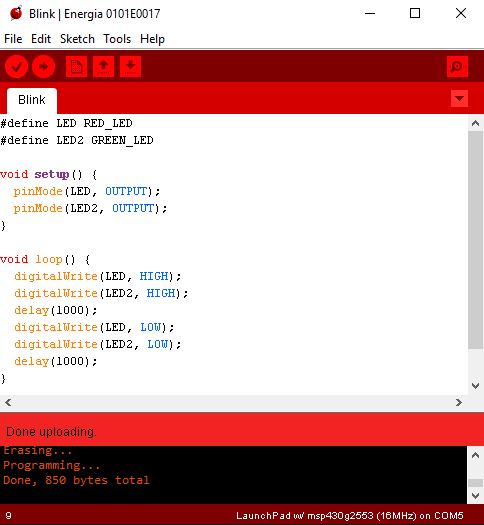484x525 pixels.
Task: Open the Serial Monitor magnifier icon
Action: tap(457, 66)
